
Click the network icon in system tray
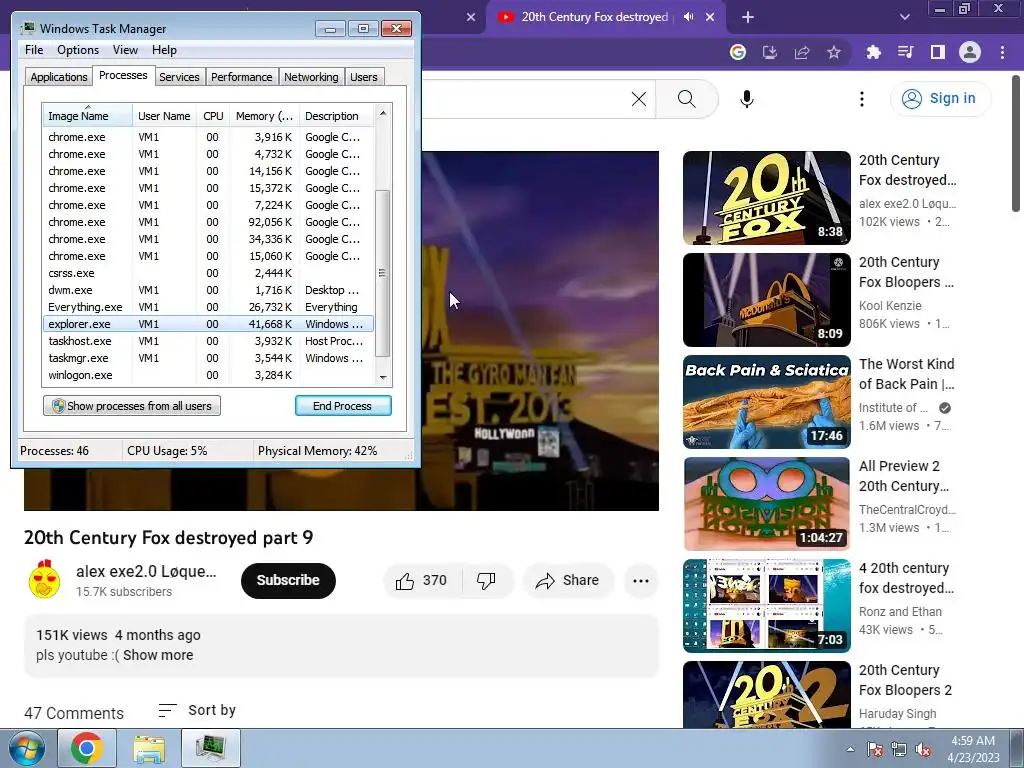(899, 750)
